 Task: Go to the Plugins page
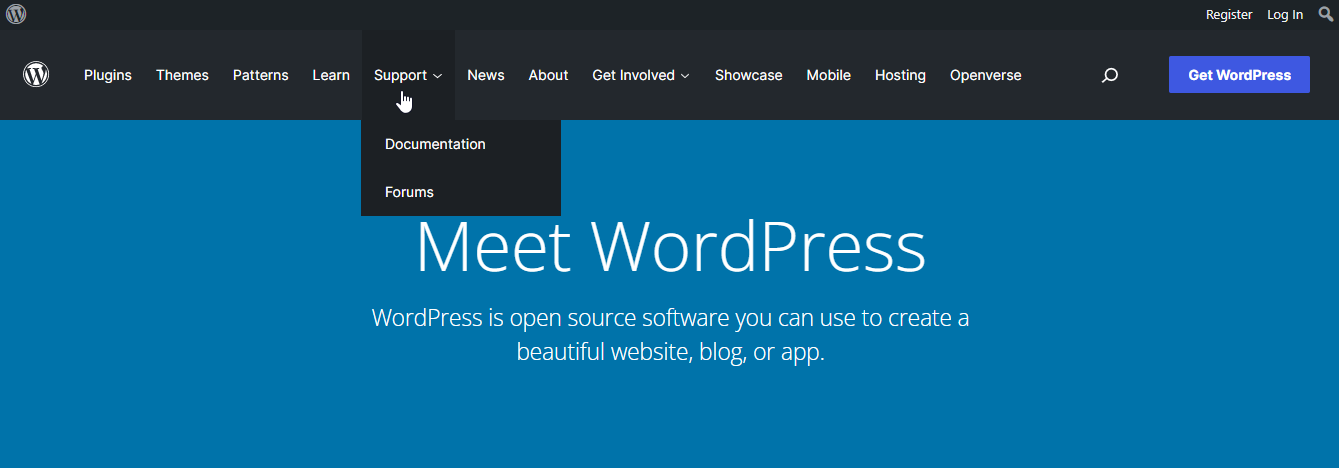108,75
